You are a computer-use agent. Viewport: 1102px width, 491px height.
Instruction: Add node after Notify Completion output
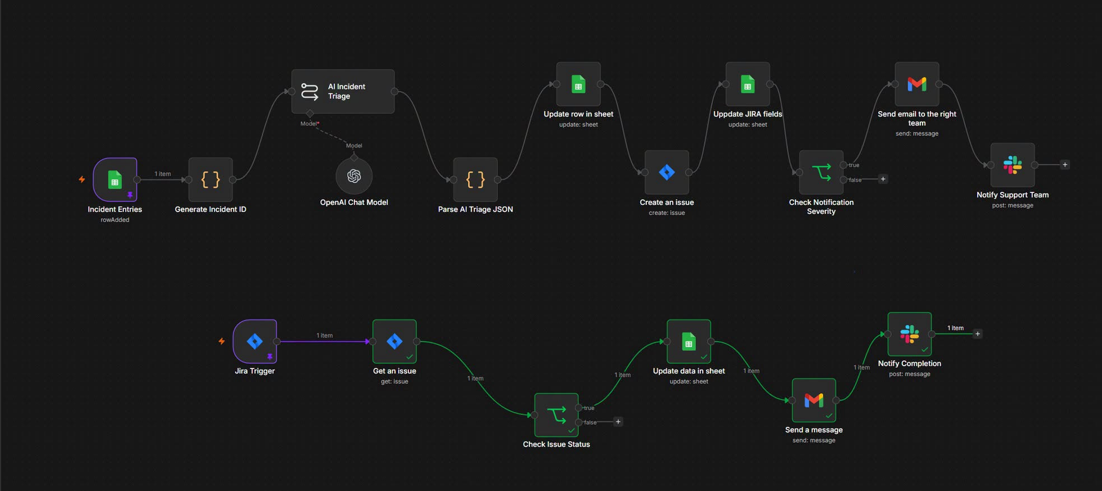(978, 334)
